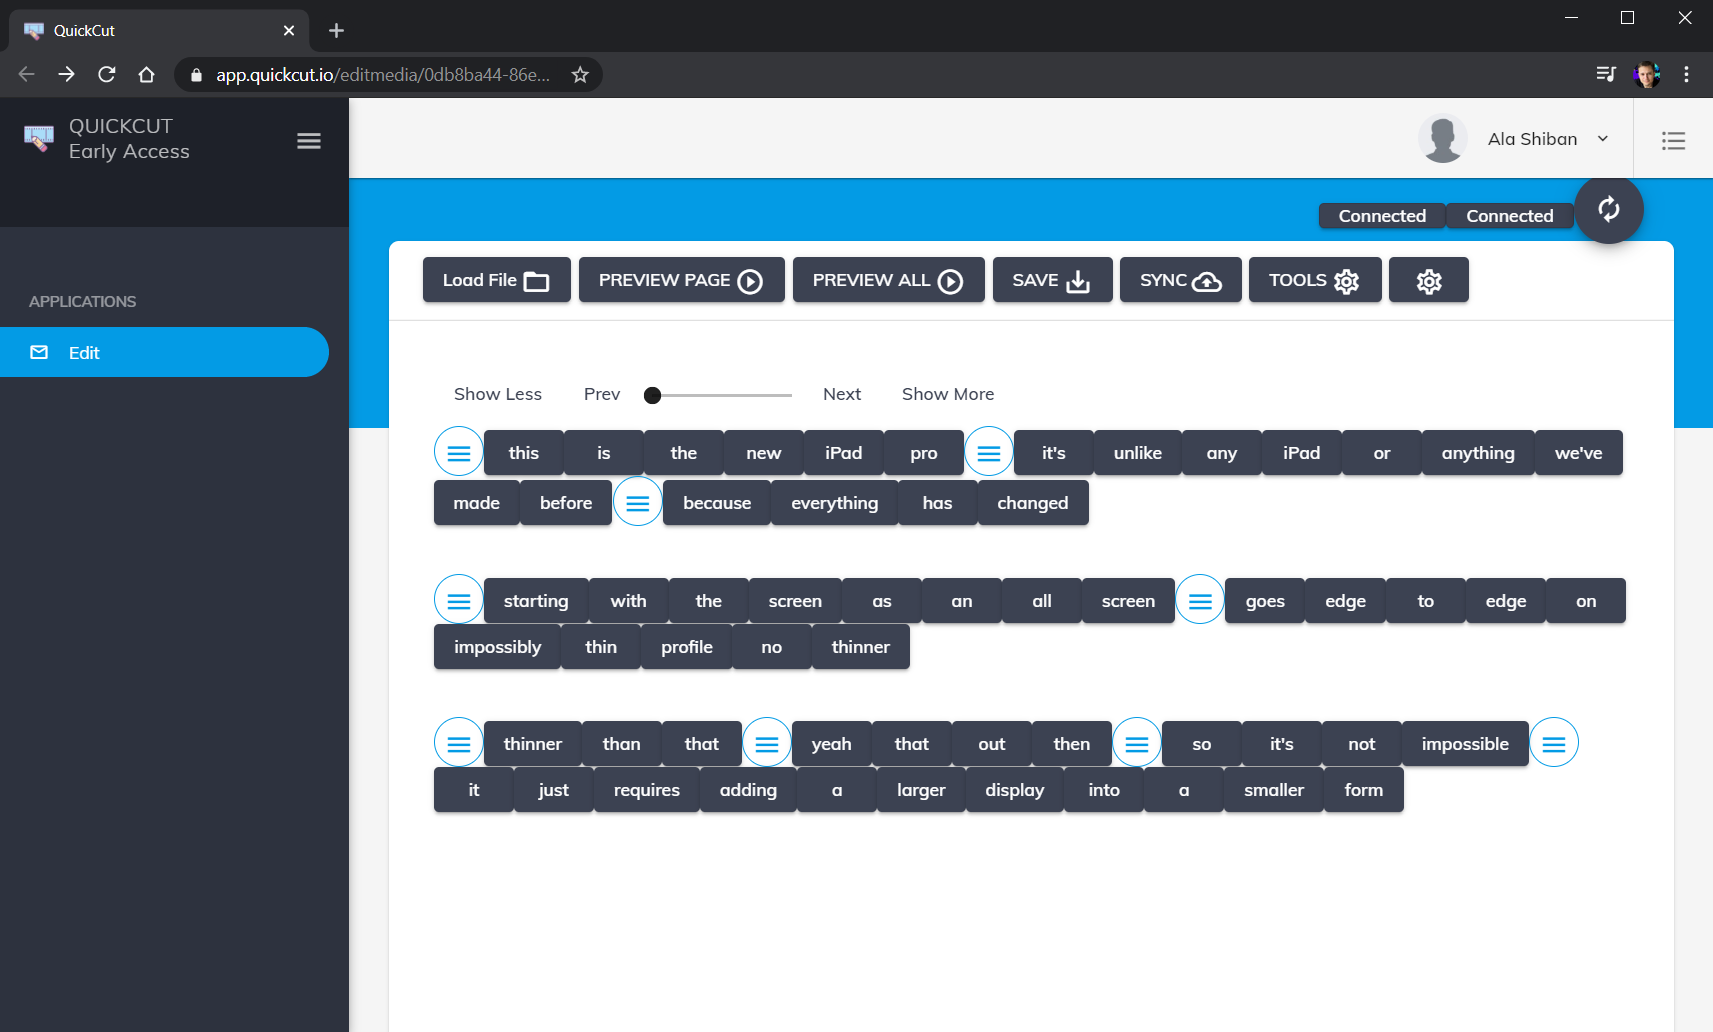
Task: Toggle the segment handle before 'goes'
Action: (1200, 600)
